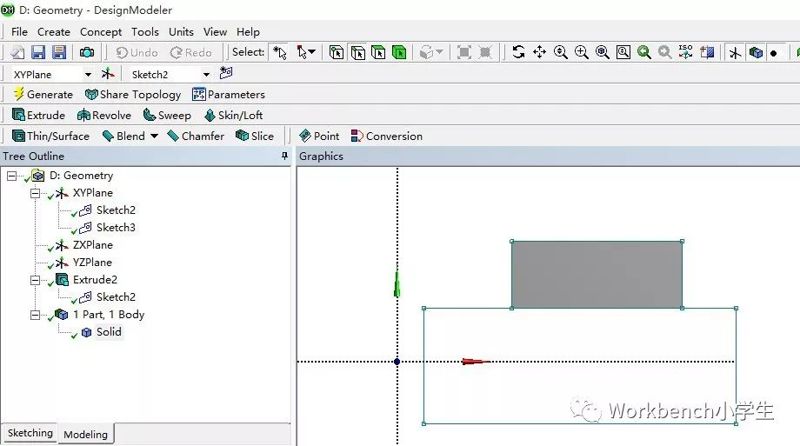This screenshot has height=446, width=800.
Task: Click the New Plane icon
Action: click(108, 74)
